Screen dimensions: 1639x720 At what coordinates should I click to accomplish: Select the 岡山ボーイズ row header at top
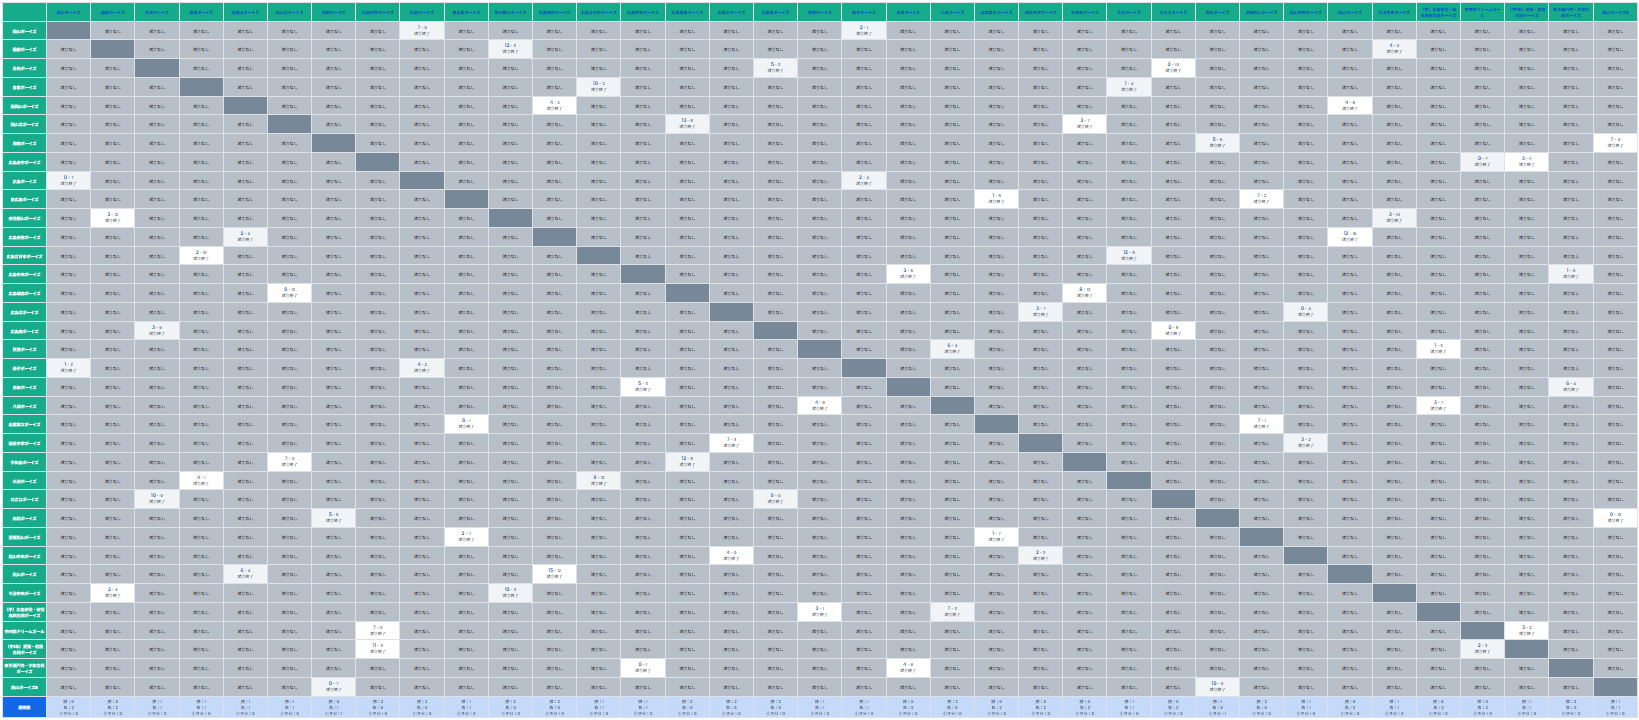24,30
